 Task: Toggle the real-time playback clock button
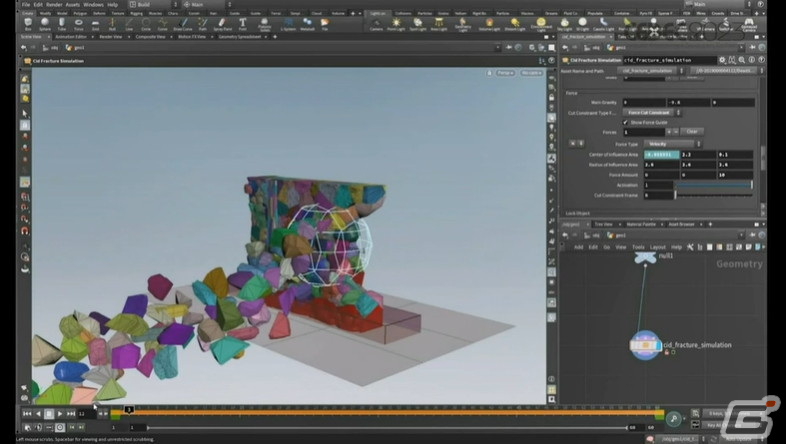[60, 427]
